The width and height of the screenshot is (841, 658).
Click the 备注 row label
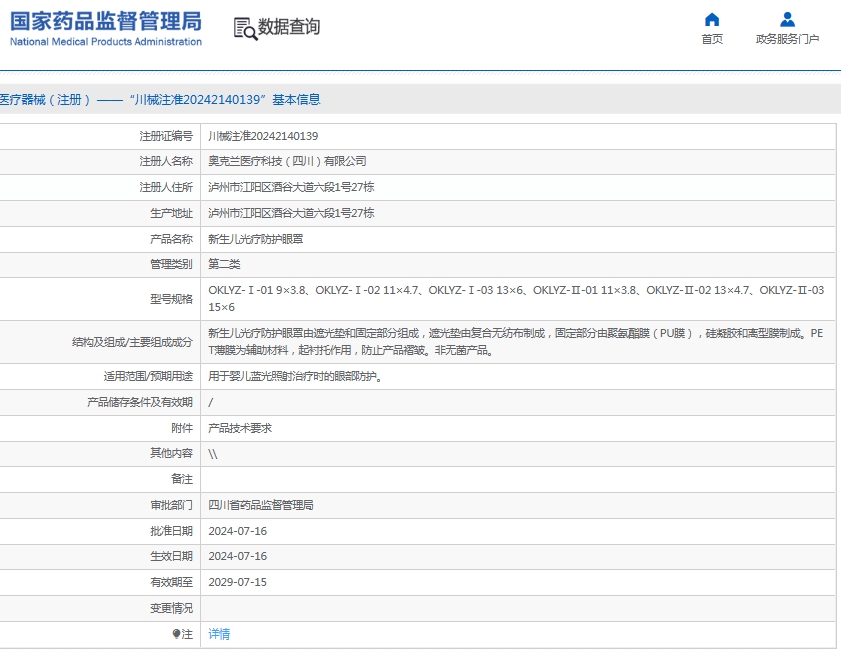182,479
